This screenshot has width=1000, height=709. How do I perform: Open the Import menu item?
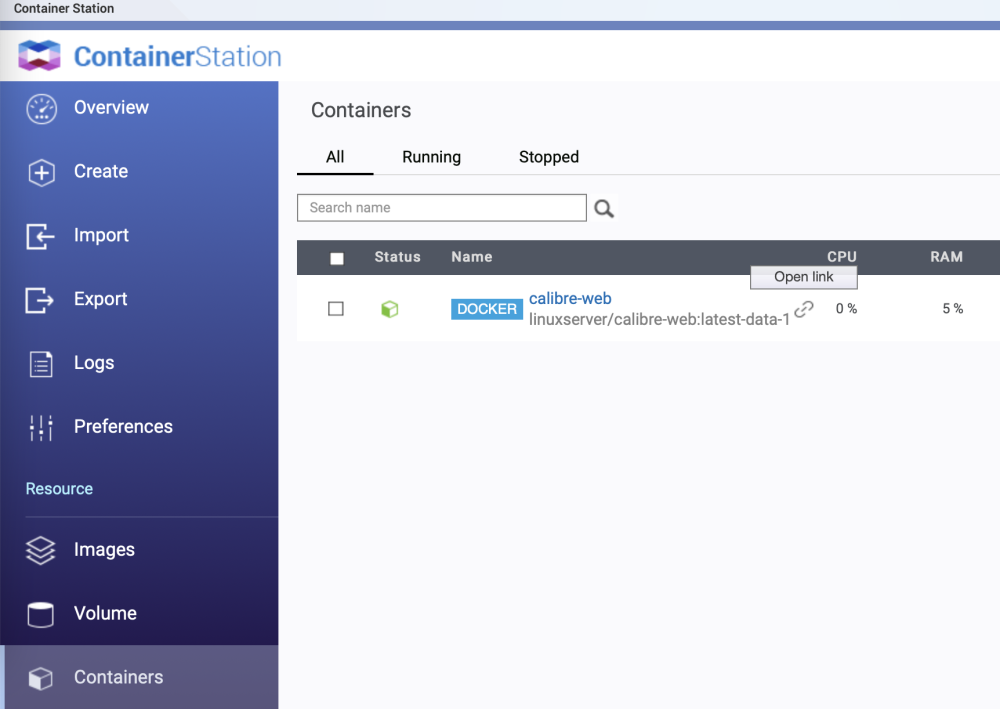pos(139,235)
